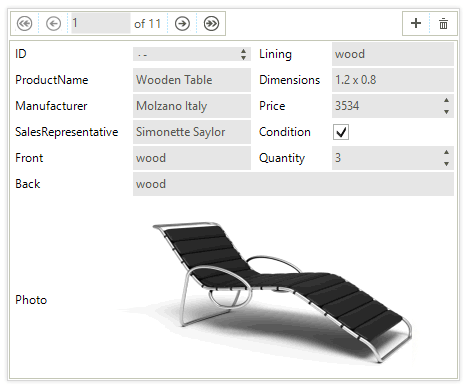Click the 'Front' label

(x=29, y=158)
